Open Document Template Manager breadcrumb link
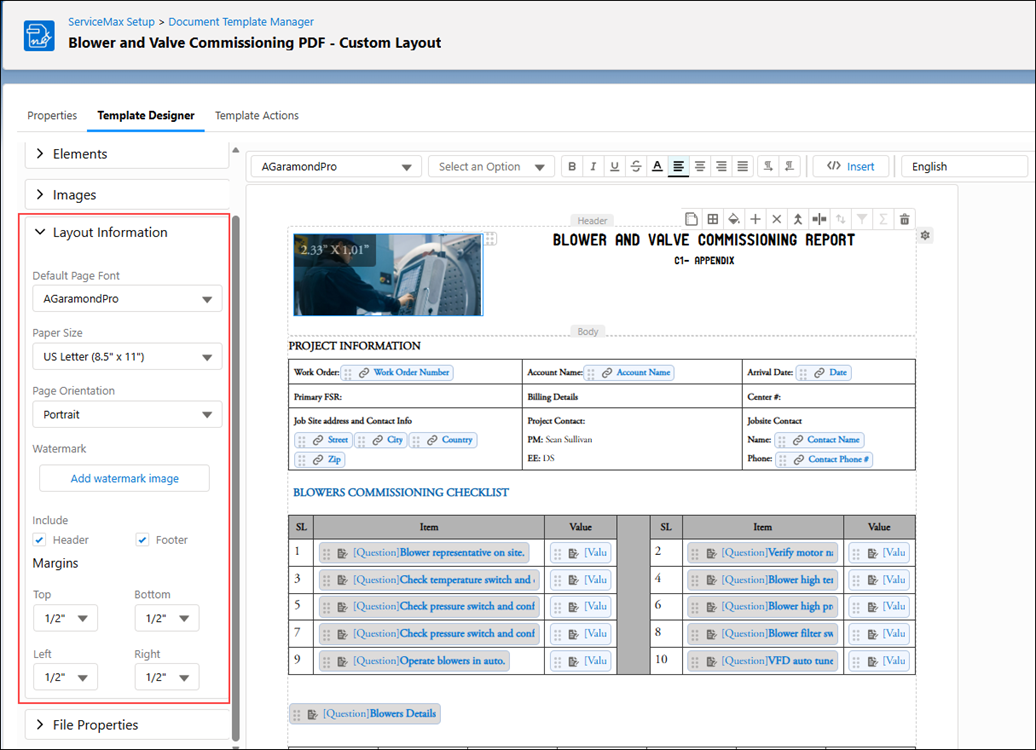Image resolution: width=1036 pixels, height=750 pixels. click(x=241, y=22)
